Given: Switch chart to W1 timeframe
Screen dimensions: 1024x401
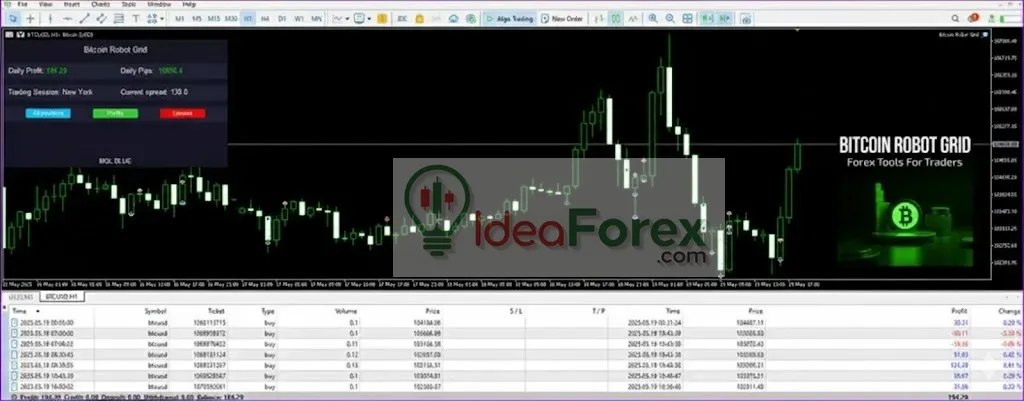Looking at the screenshot, I should [x=299, y=19].
